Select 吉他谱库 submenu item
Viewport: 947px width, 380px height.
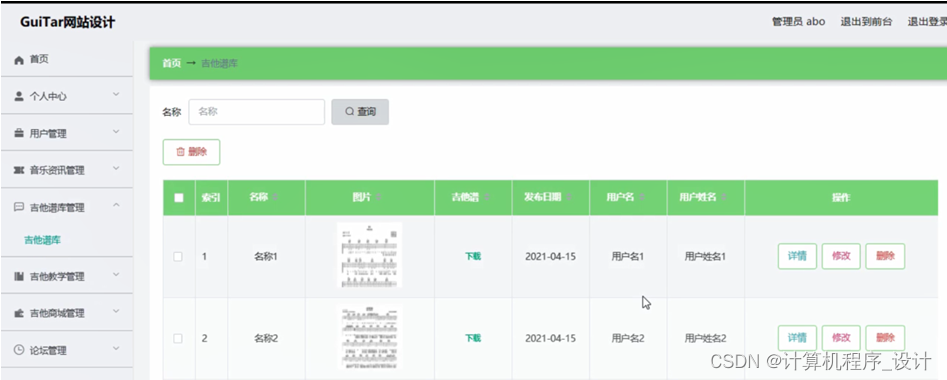click(42, 240)
